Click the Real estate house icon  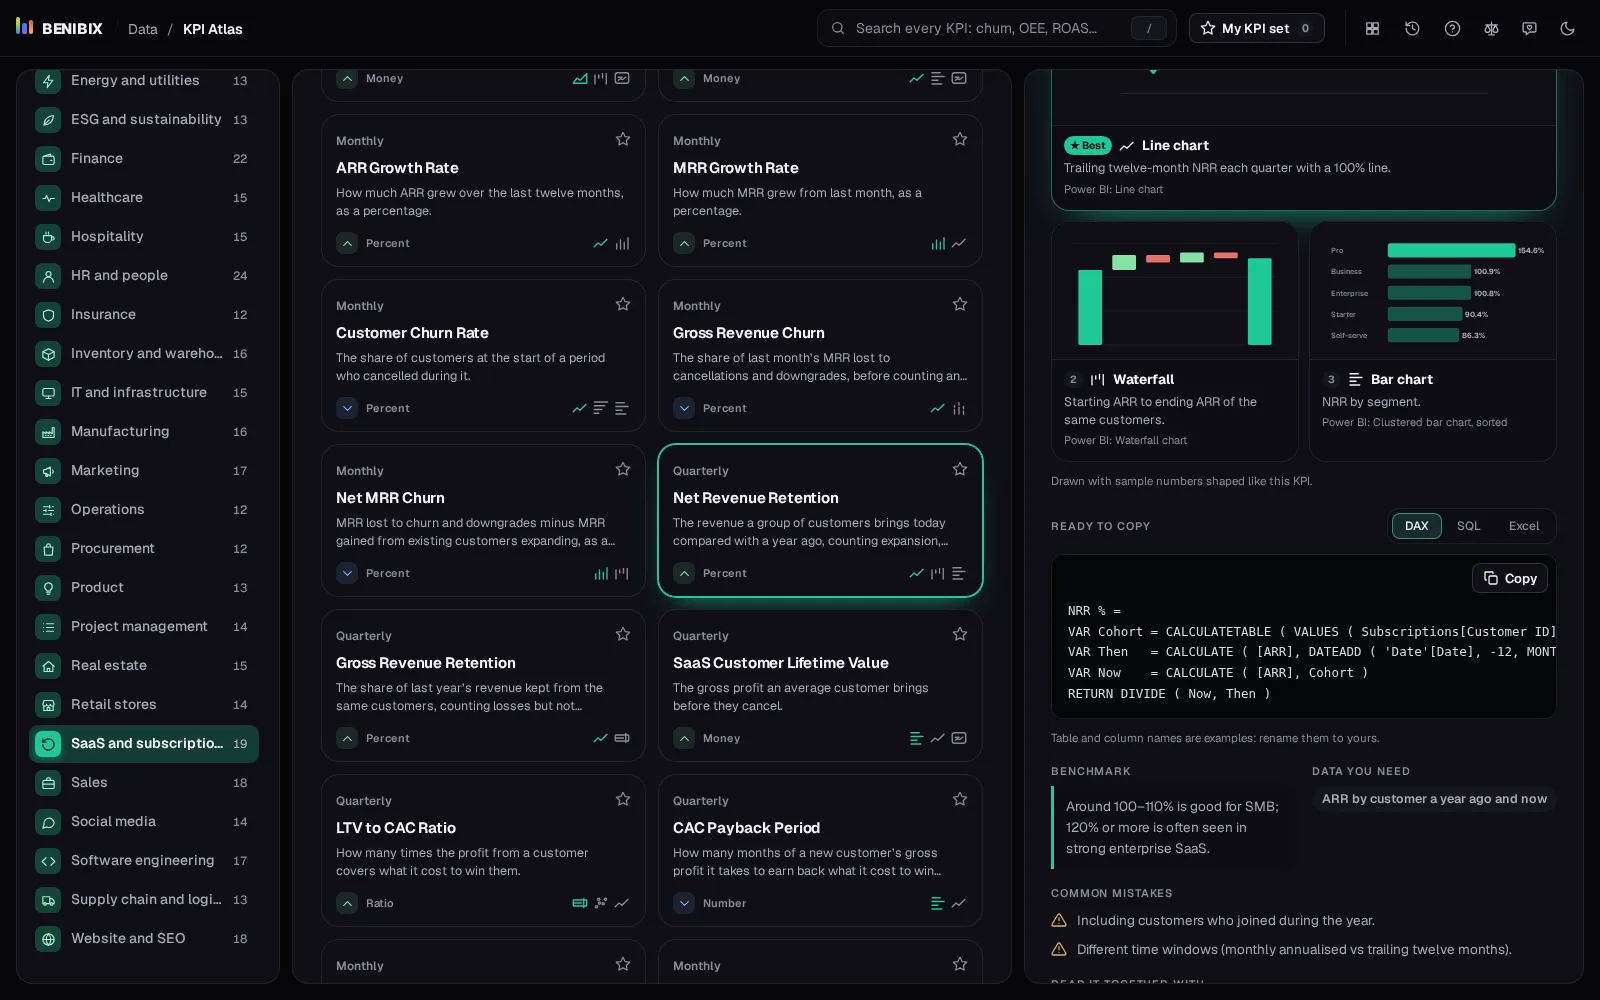[x=48, y=666]
